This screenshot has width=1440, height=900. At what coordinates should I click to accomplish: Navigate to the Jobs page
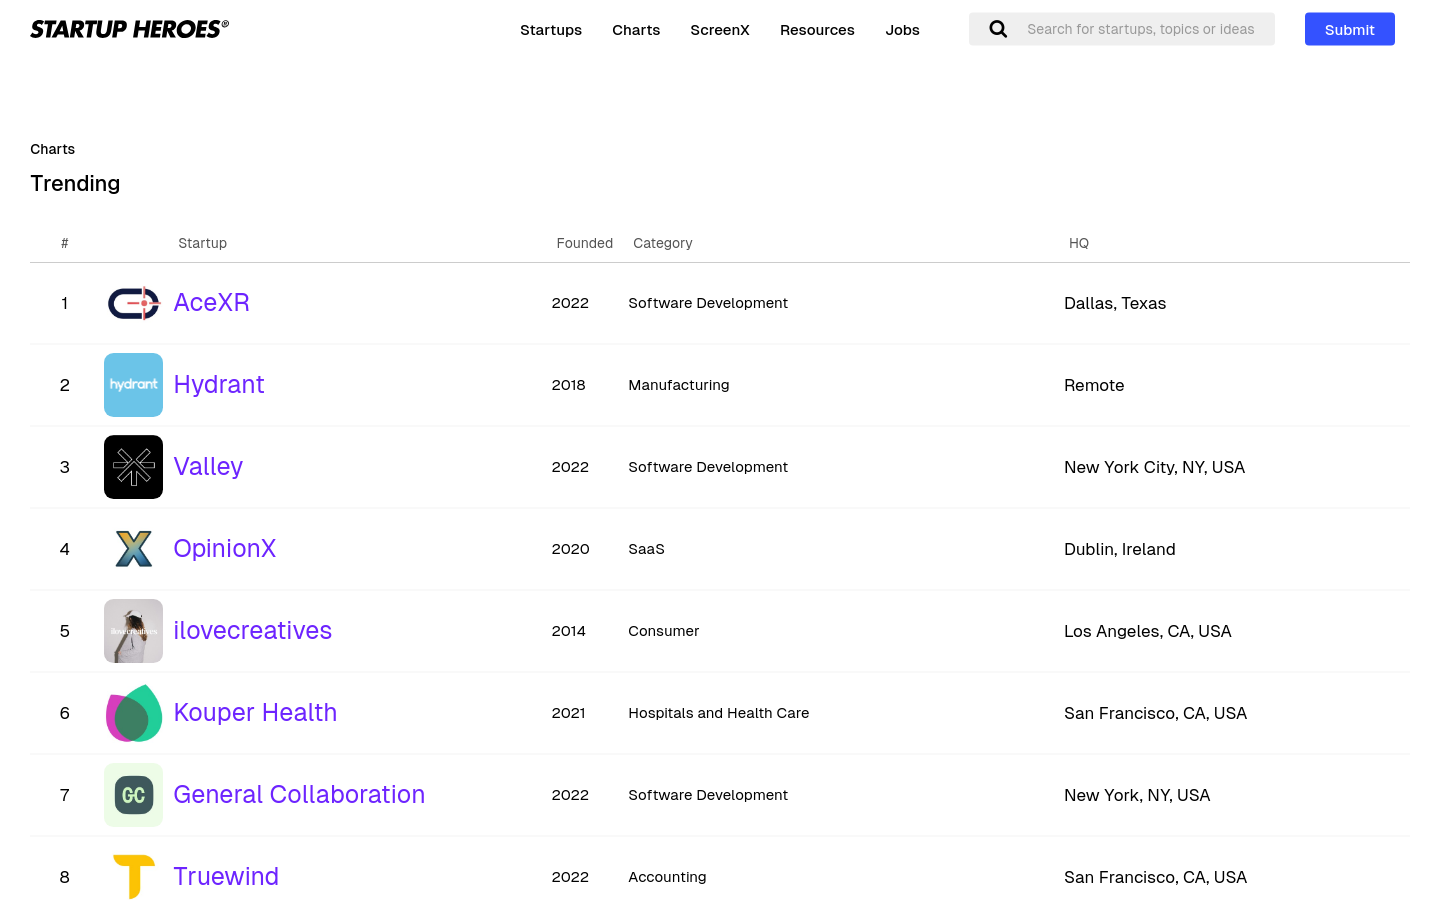[902, 30]
